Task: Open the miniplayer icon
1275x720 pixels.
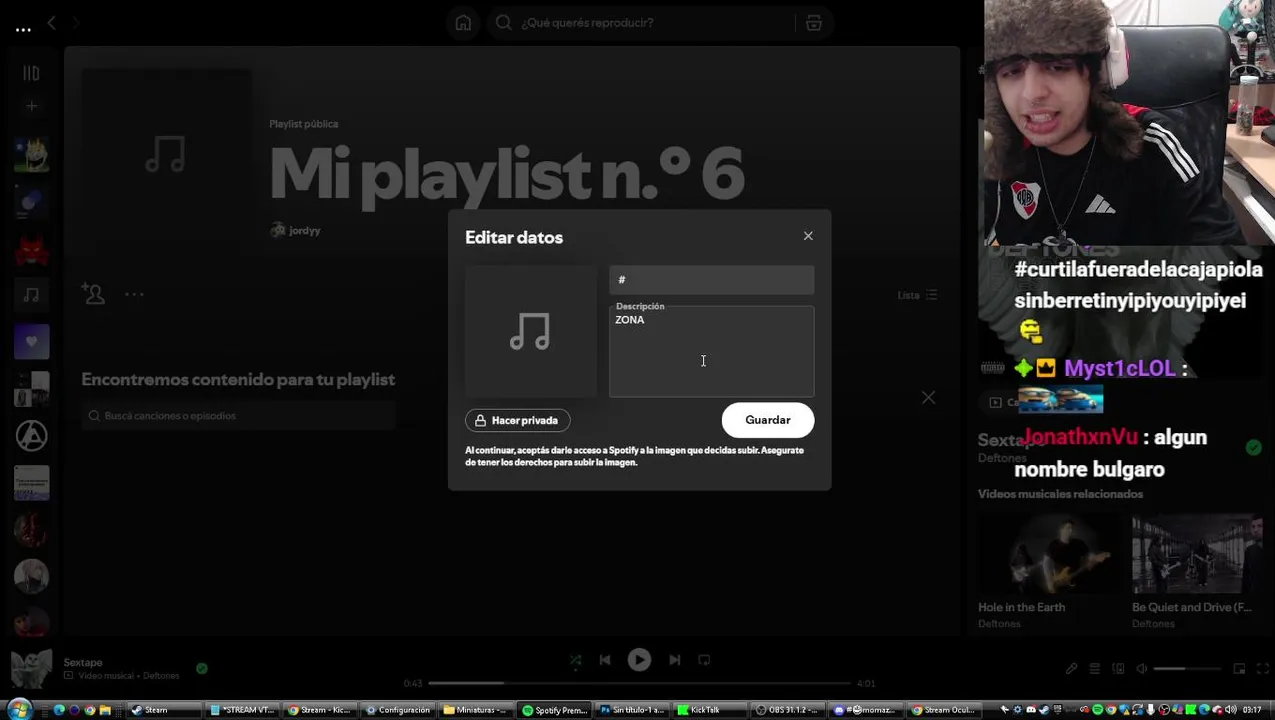Action: [x=1239, y=668]
